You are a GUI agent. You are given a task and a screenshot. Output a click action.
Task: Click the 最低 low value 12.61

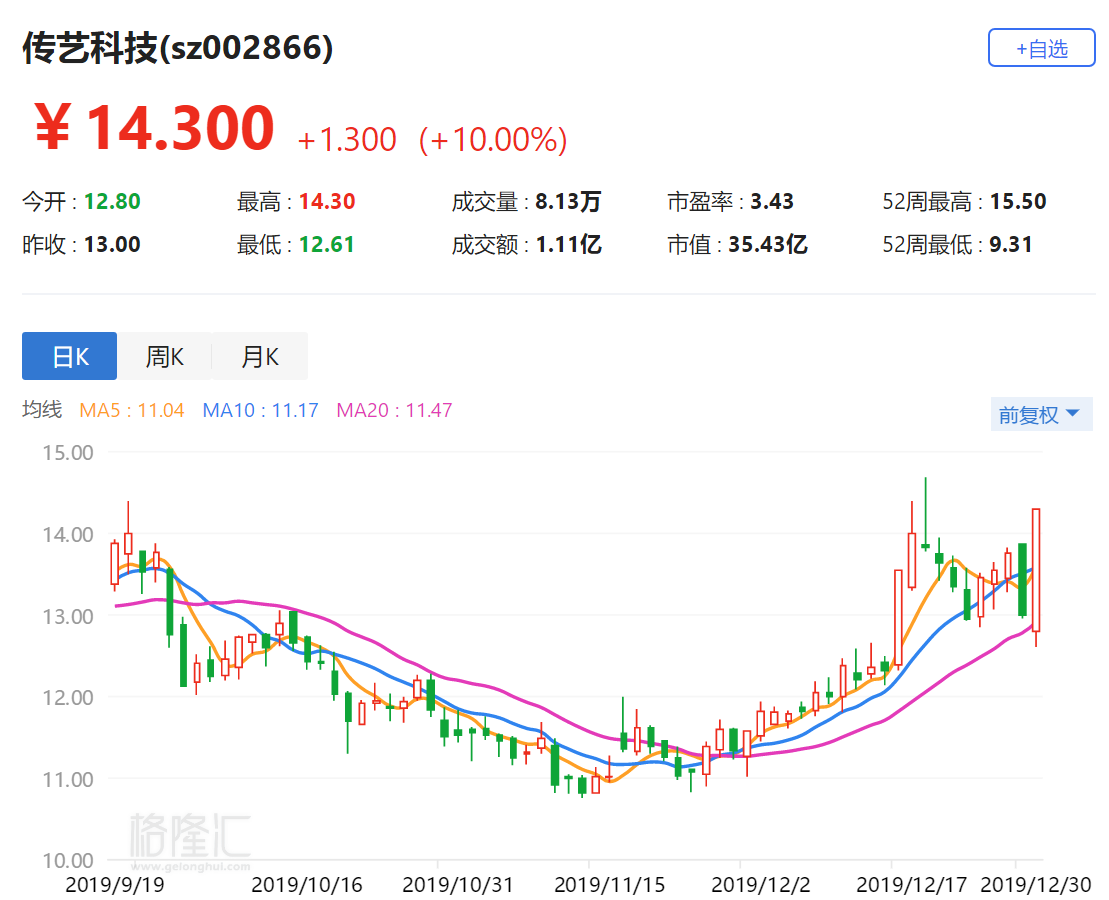[x=327, y=245]
